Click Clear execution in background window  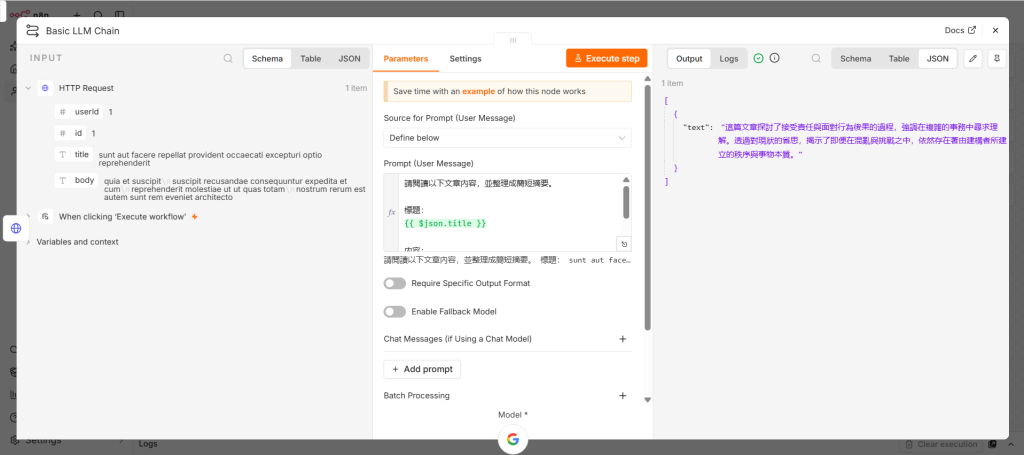tap(940, 445)
